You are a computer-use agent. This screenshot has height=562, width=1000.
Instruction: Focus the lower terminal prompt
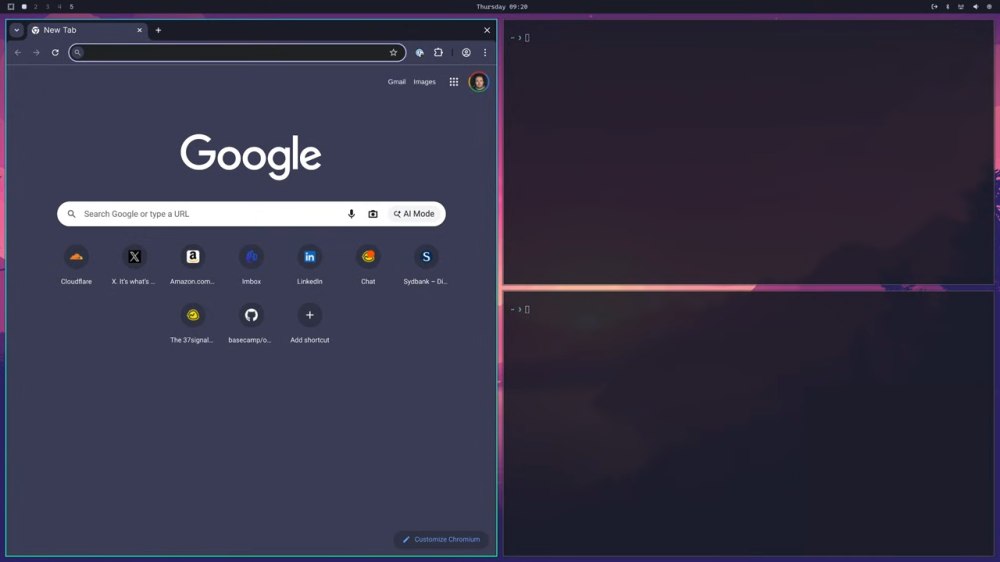(520, 309)
